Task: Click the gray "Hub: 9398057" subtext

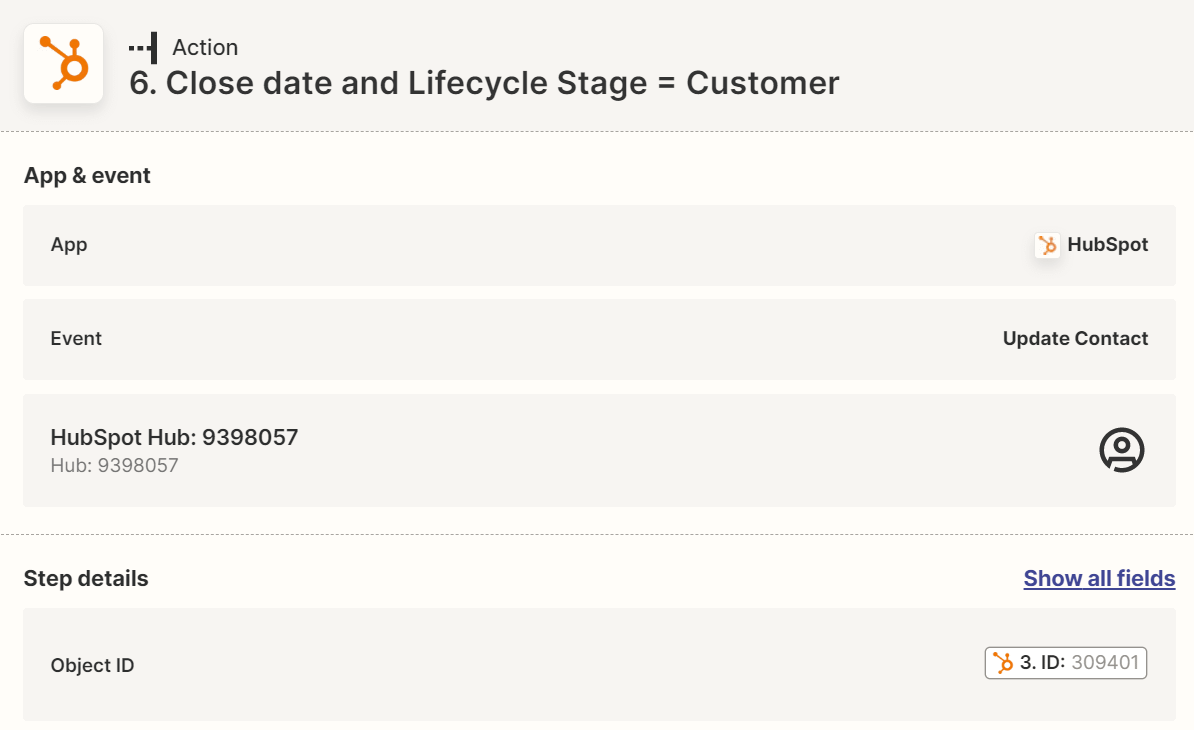Action: (x=114, y=465)
